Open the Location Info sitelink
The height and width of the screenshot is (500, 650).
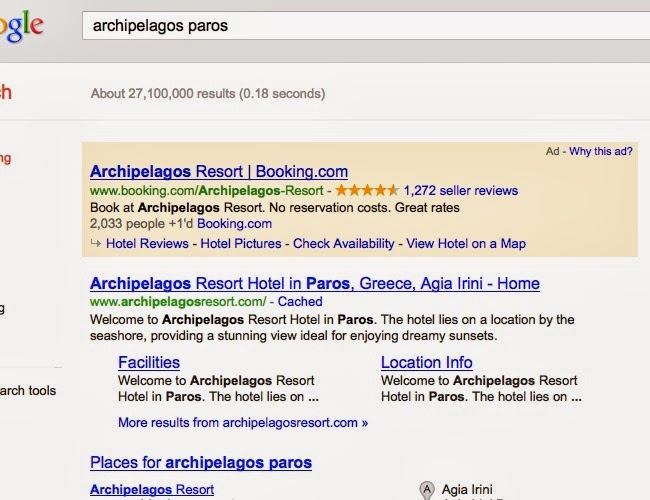427,363
